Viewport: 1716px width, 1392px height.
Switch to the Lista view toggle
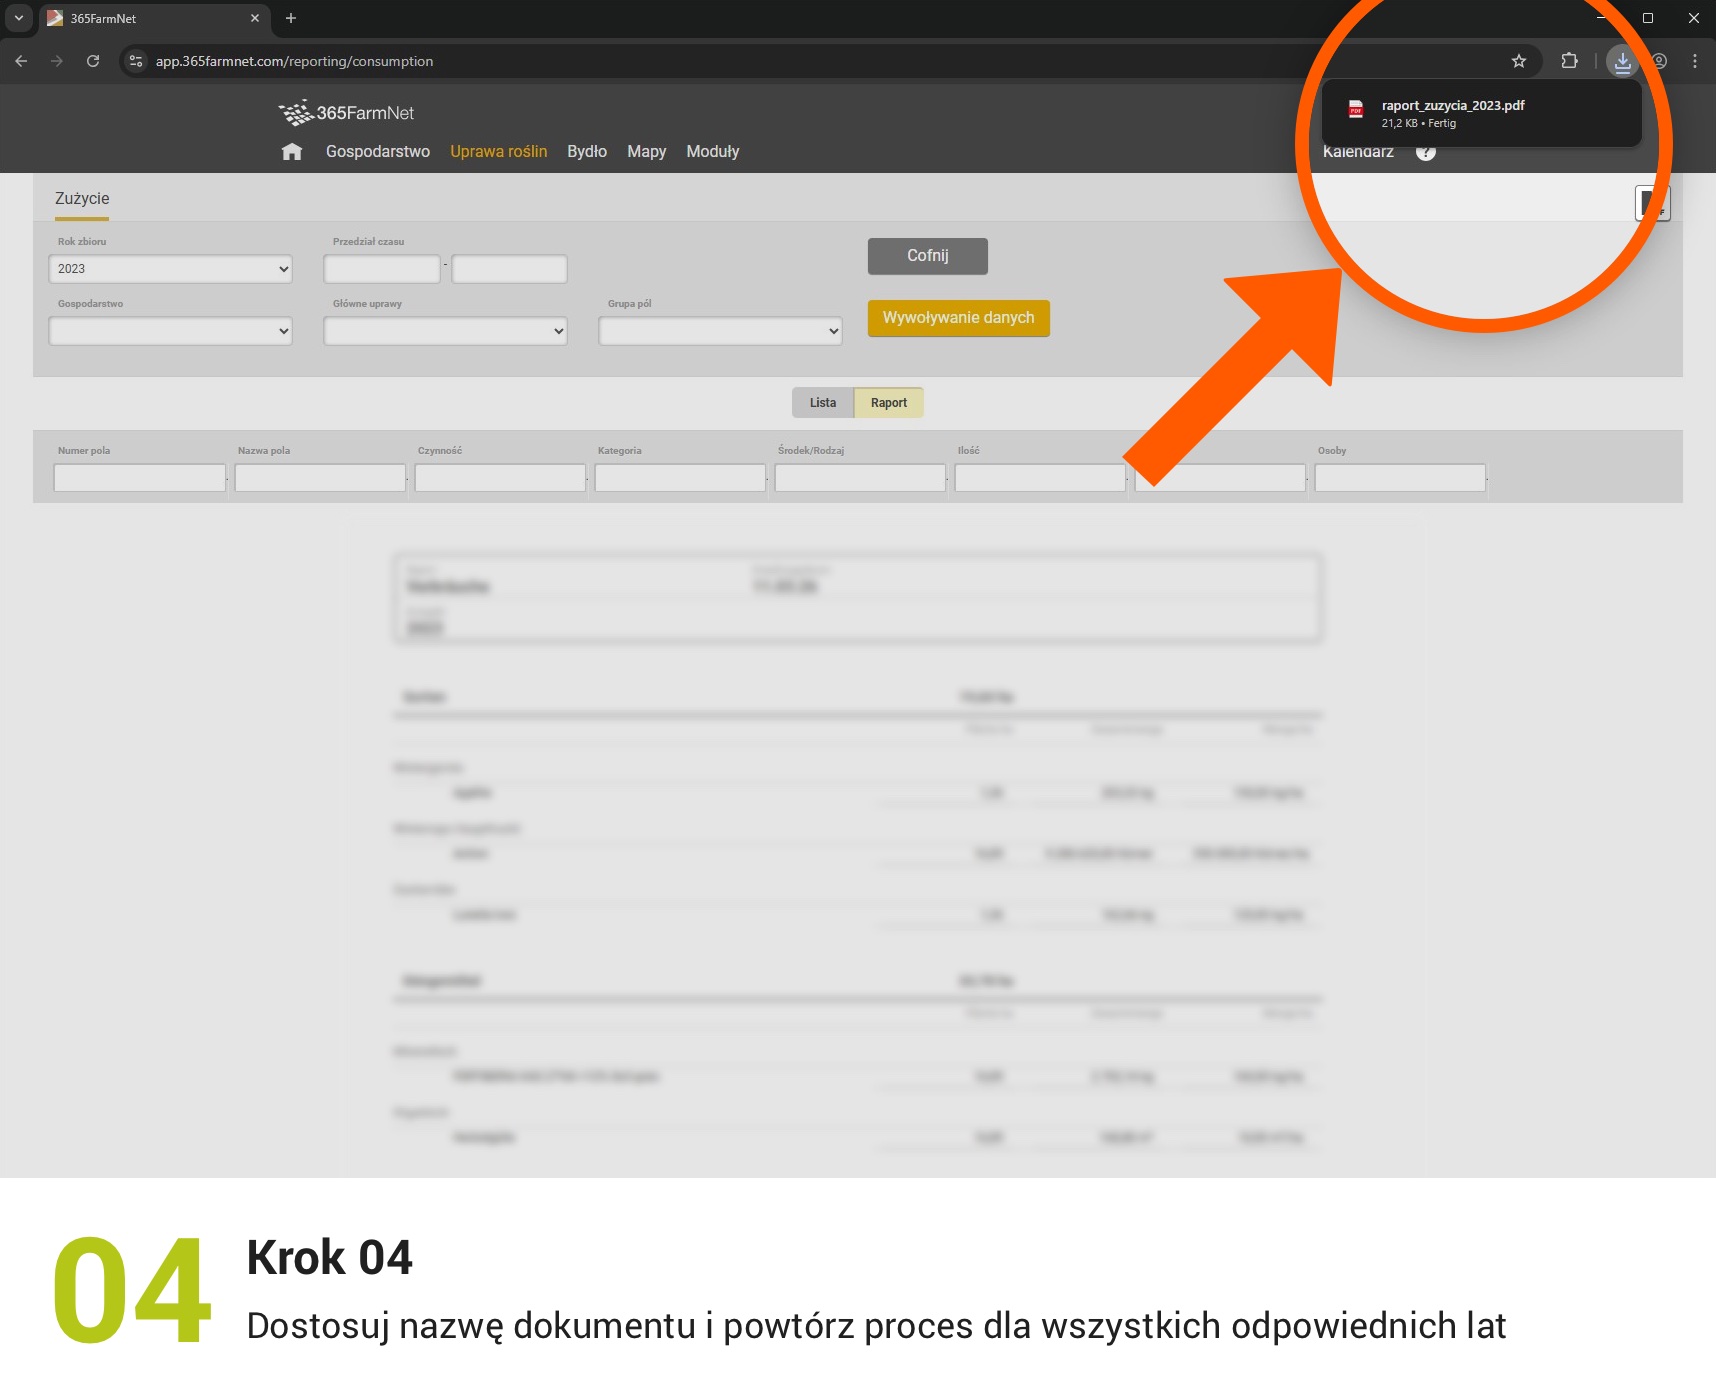tap(821, 402)
